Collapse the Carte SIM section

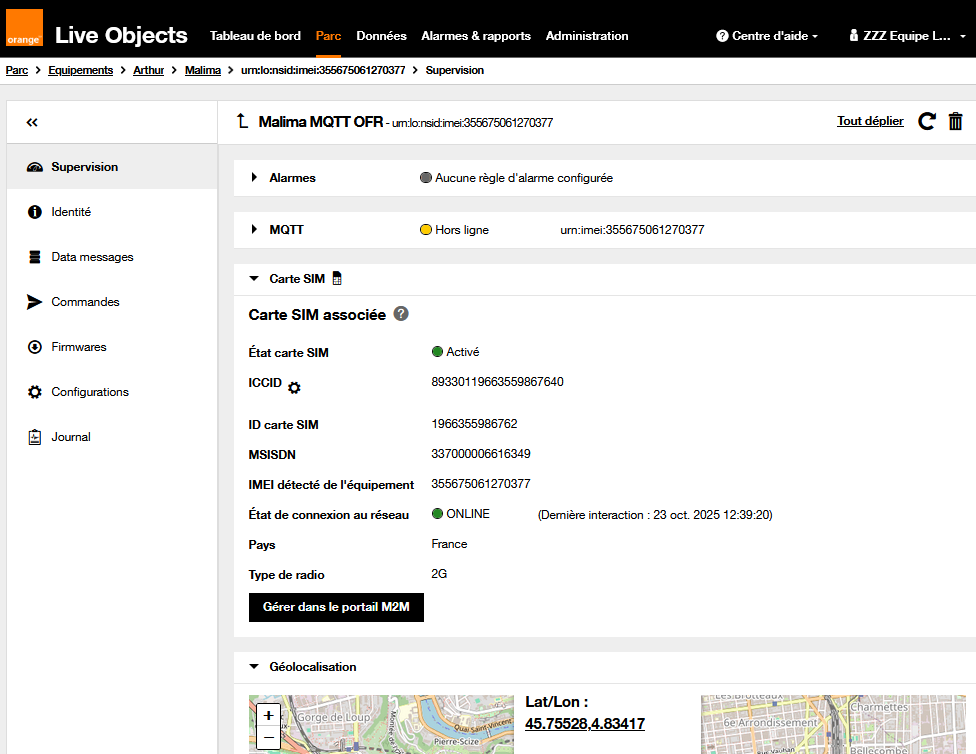click(254, 279)
